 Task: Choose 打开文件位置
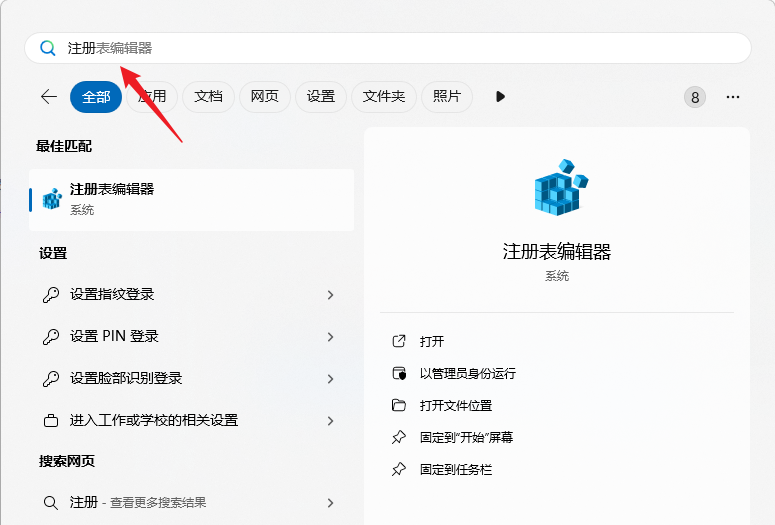tap(456, 406)
